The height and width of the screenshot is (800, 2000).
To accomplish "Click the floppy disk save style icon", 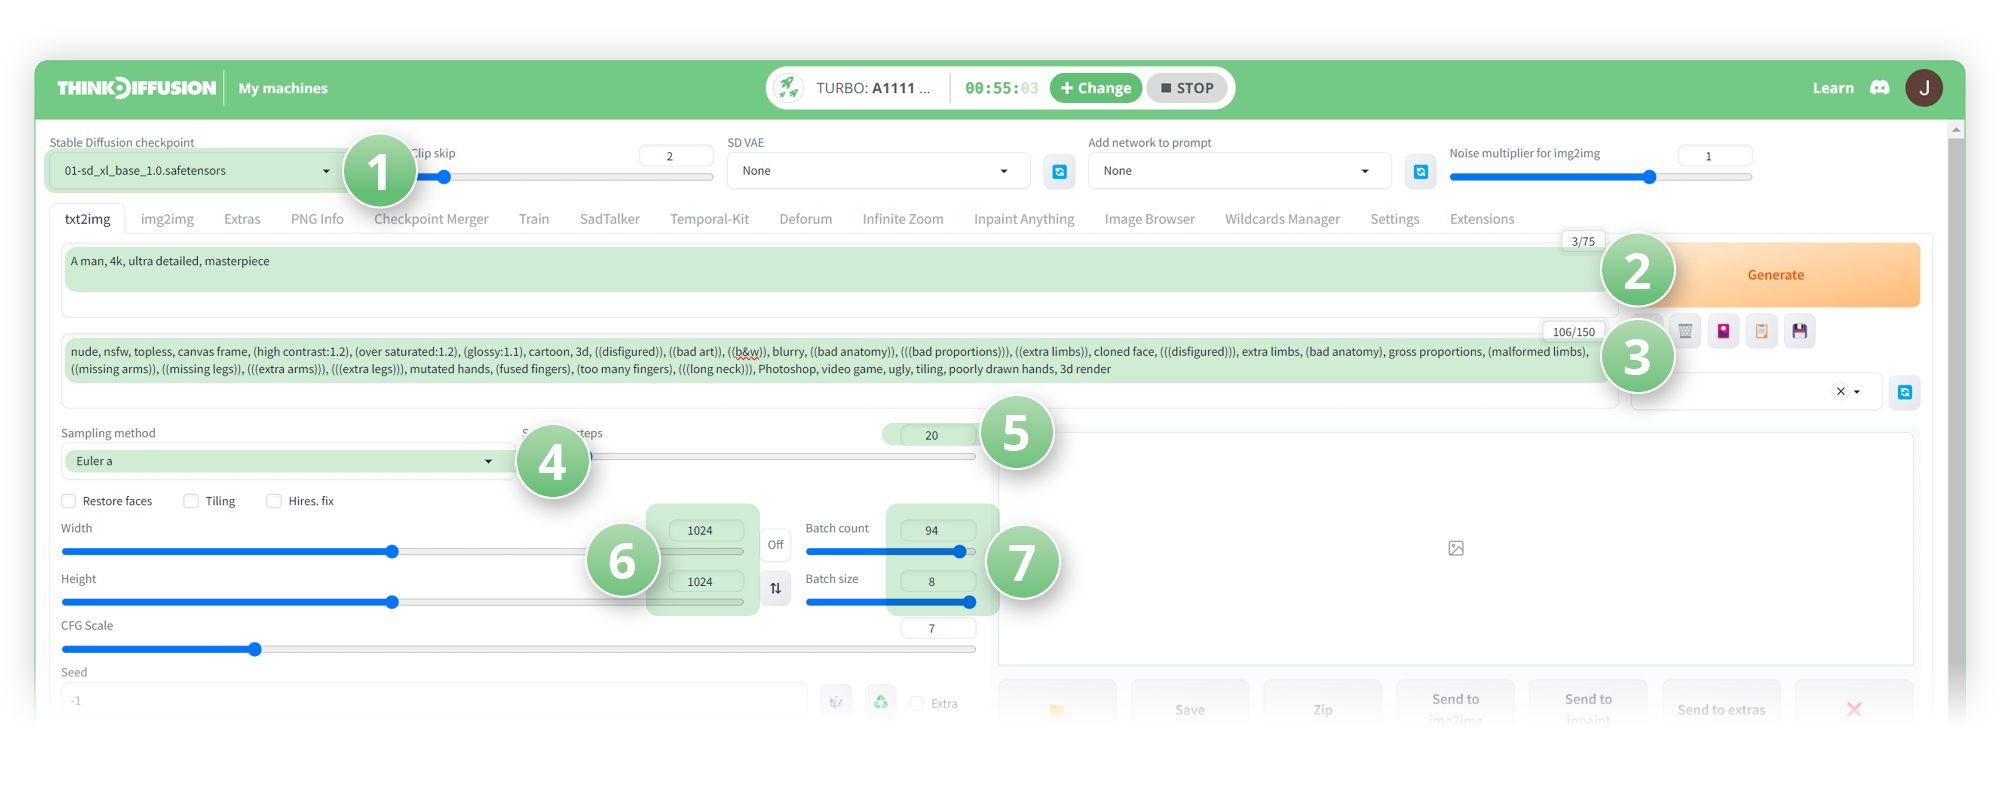I will 1799,331.
